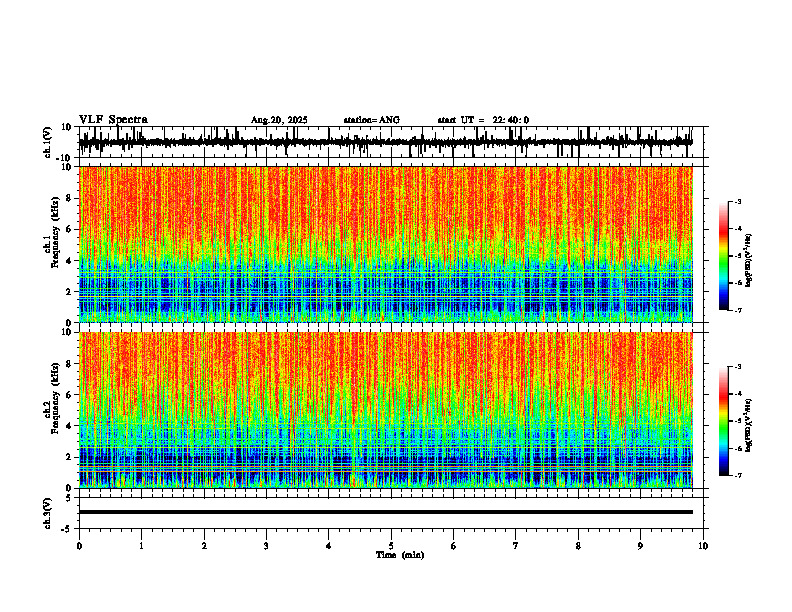
Task: Click the ch.2 colorbar log(PSD) label
Action: pos(748,426)
